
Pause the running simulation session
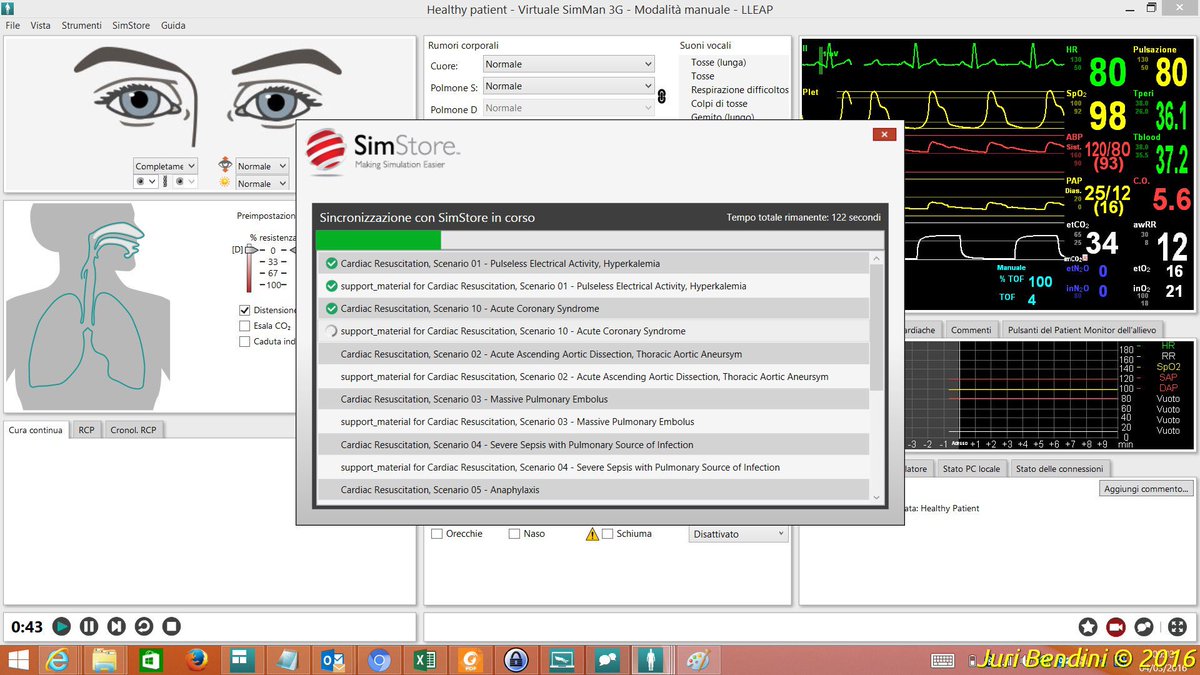89,627
